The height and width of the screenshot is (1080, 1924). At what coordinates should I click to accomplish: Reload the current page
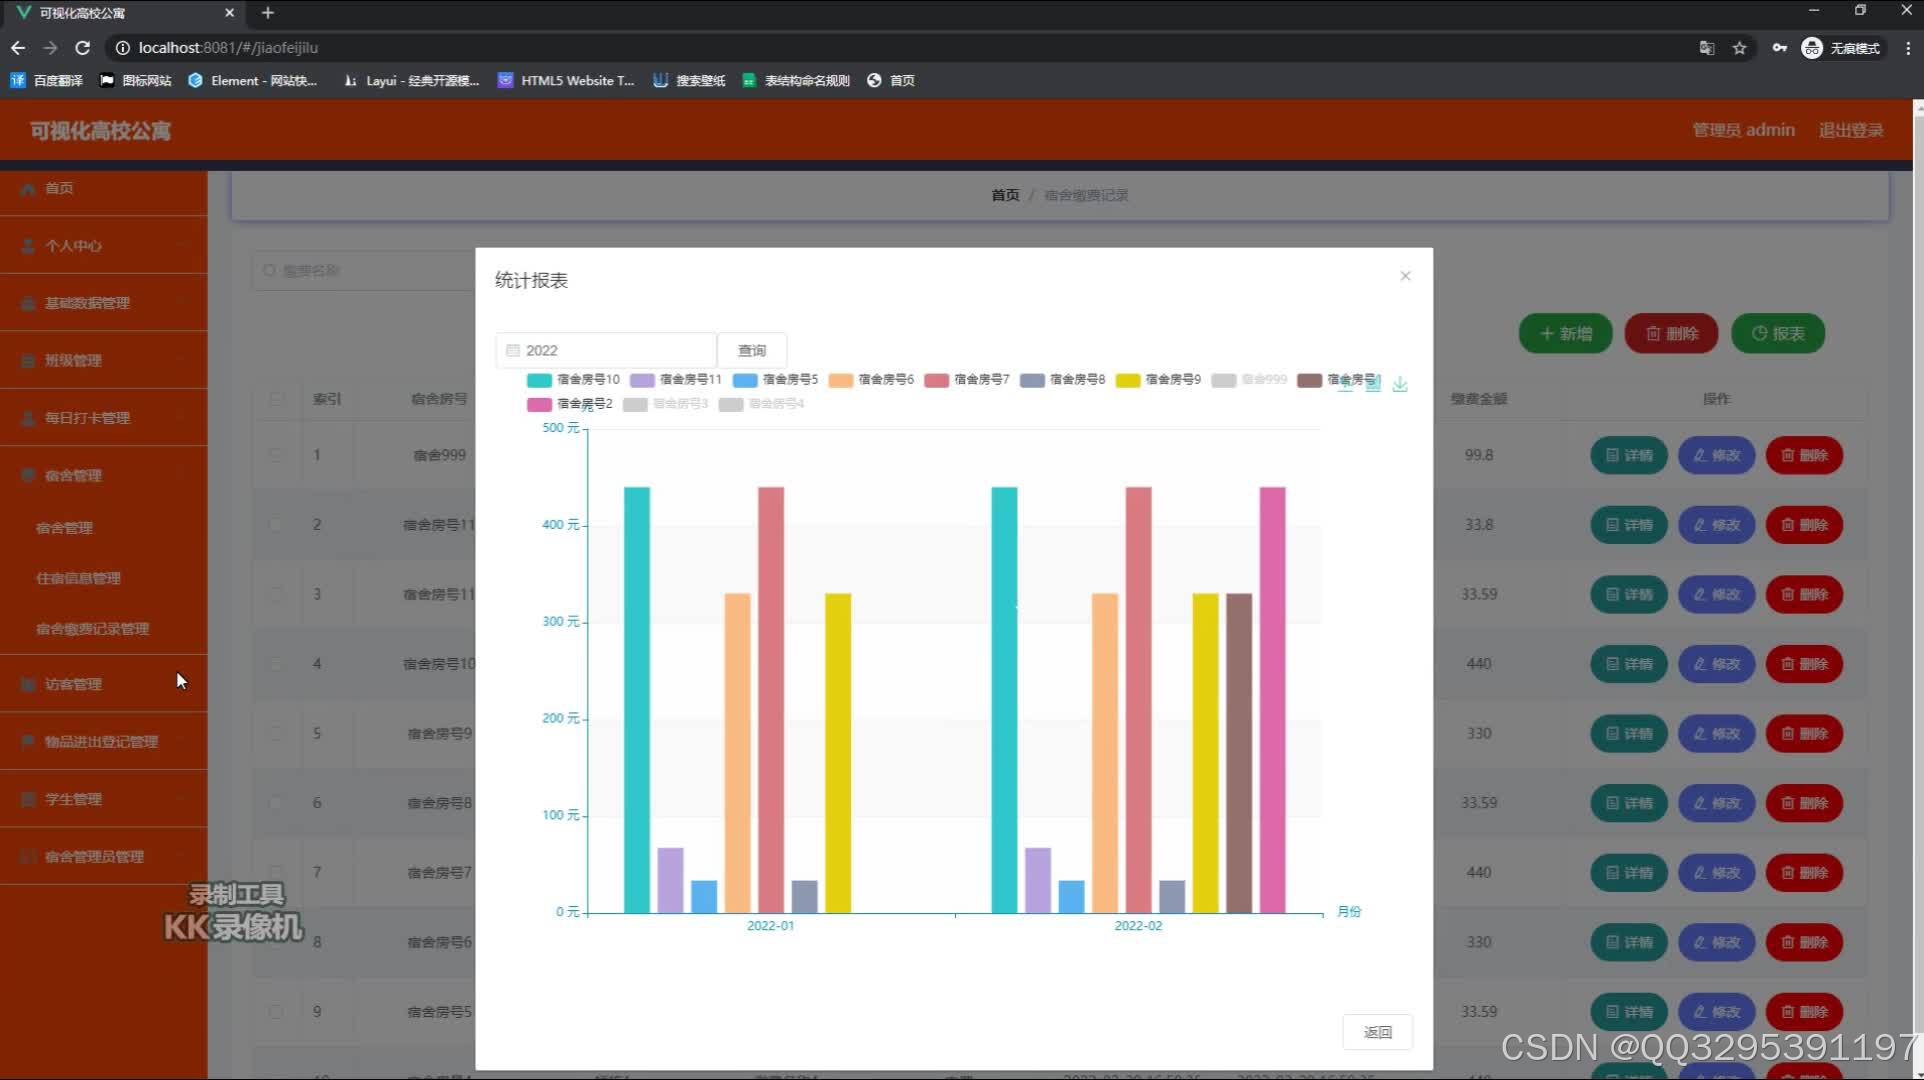83,48
